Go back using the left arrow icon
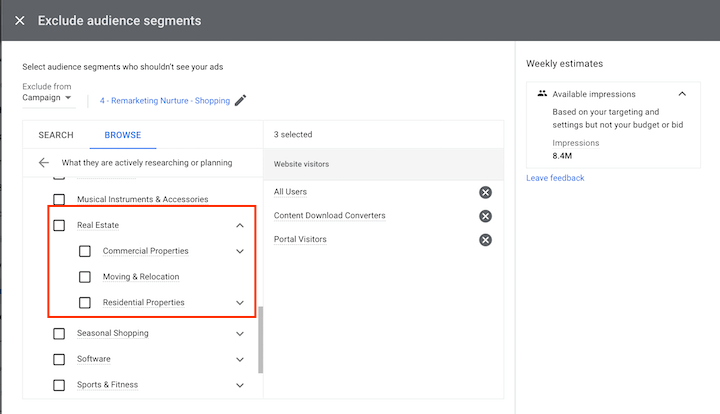The height and width of the screenshot is (414, 720). coord(43,162)
